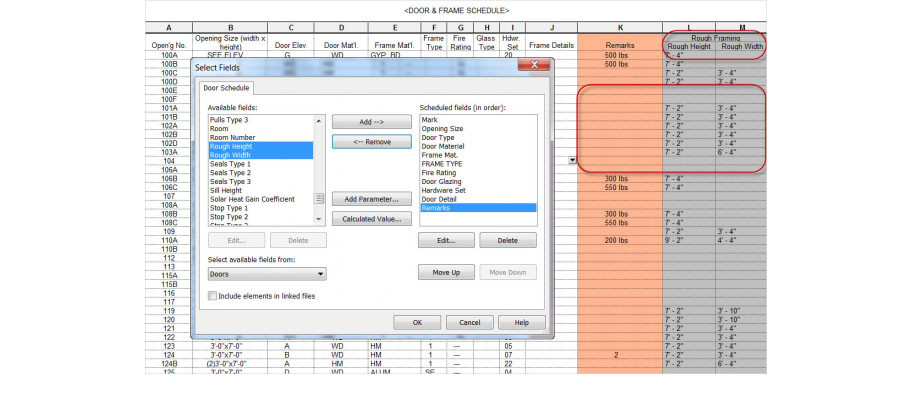This screenshot has width=912, height=394.
Task: Click opening number 124B row cell
Action: (169, 364)
